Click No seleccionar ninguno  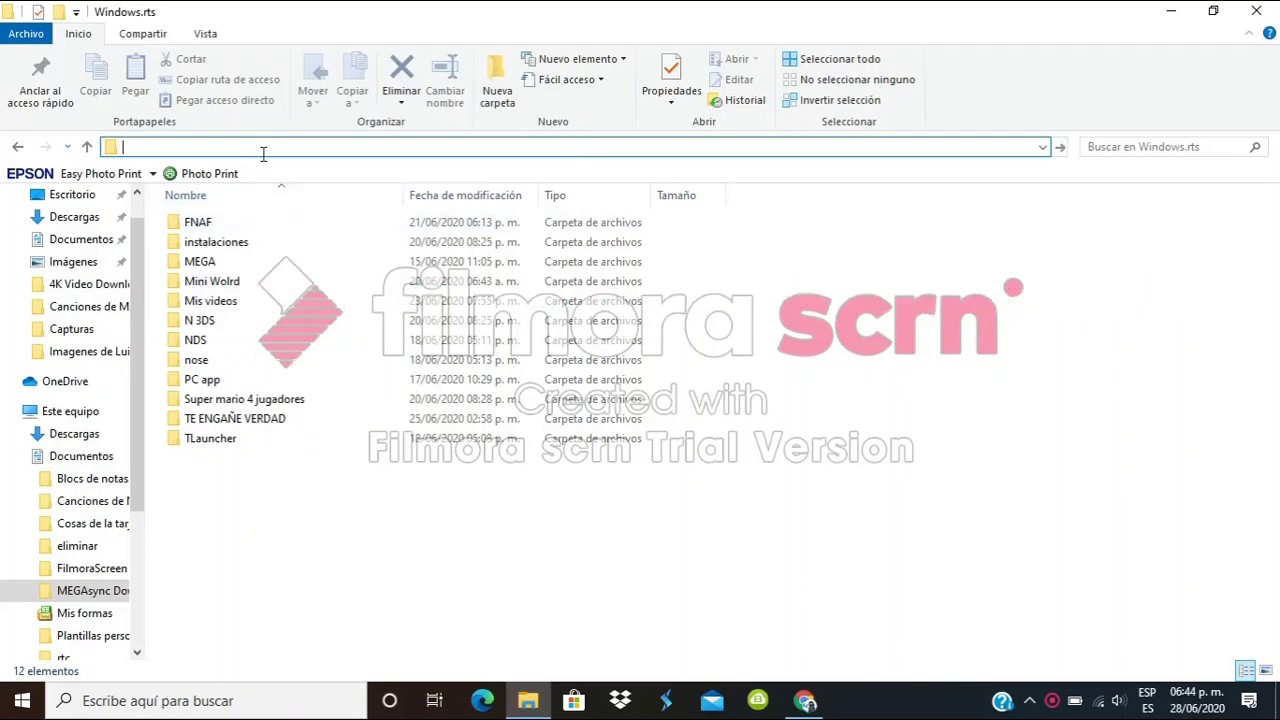[x=848, y=79]
